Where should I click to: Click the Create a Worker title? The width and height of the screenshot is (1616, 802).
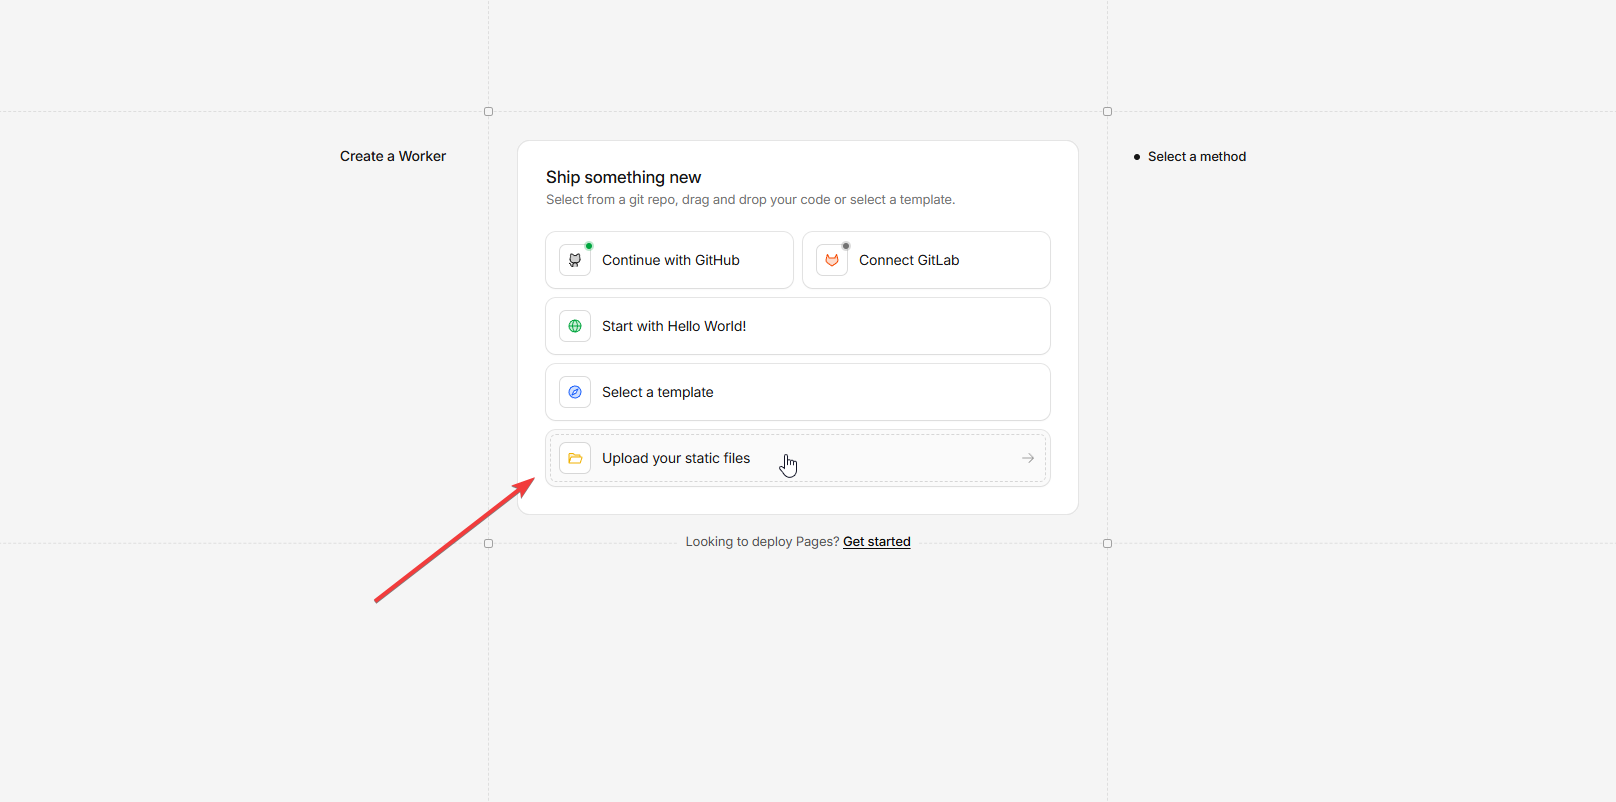(x=393, y=156)
